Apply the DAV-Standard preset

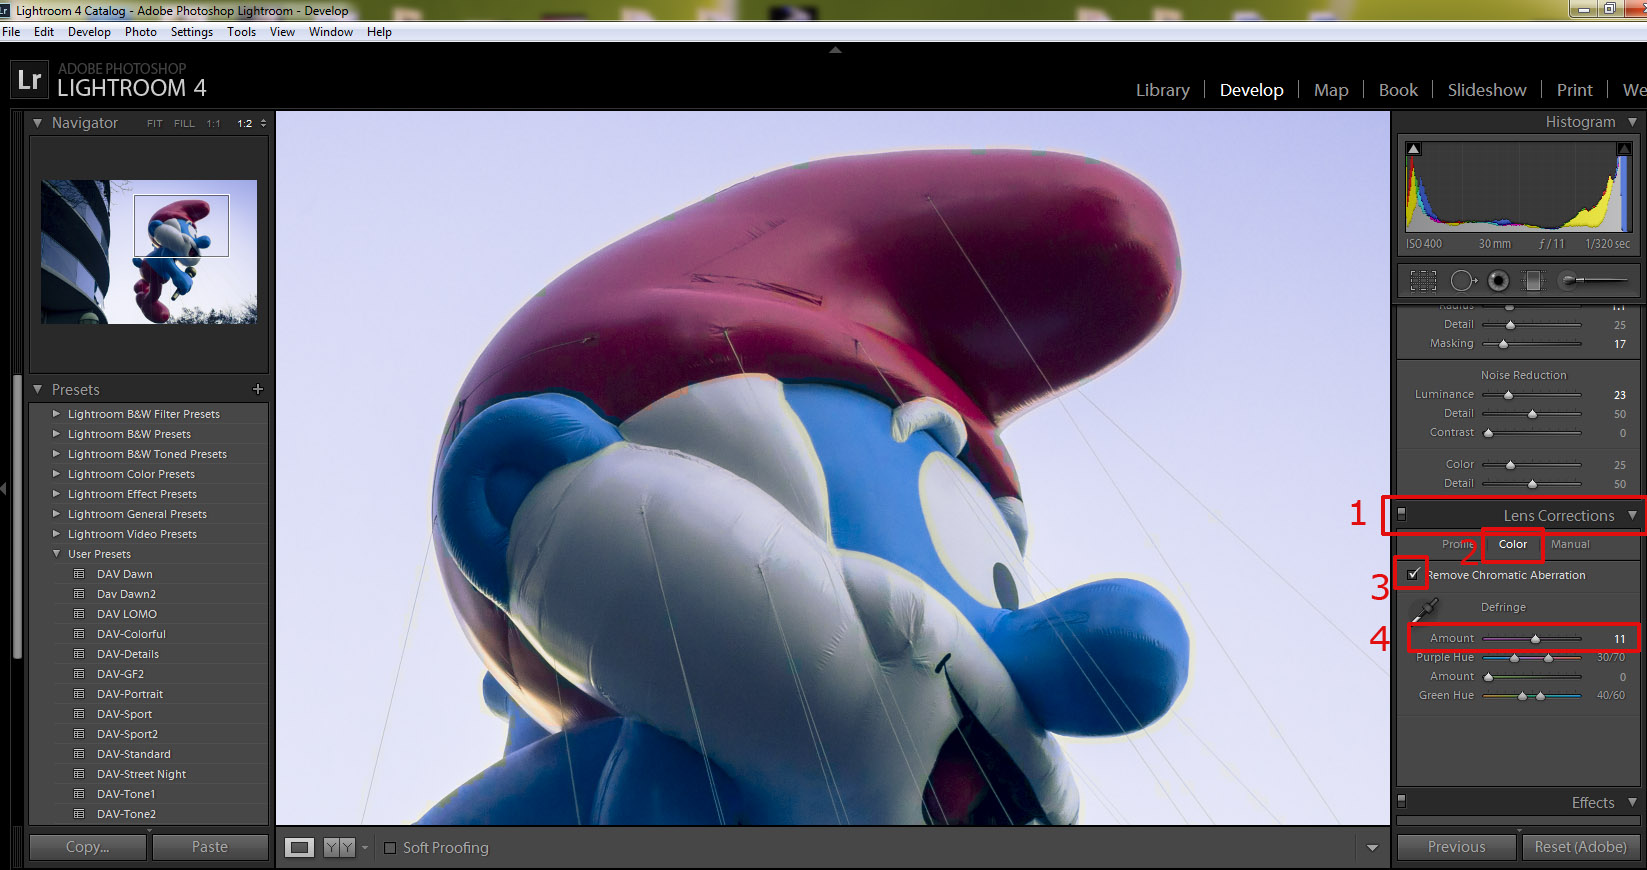(x=134, y=754)
